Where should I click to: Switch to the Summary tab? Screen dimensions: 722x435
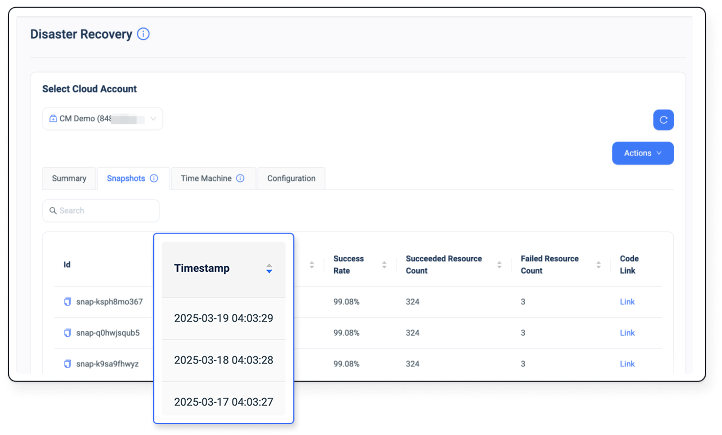pos(69,178)
